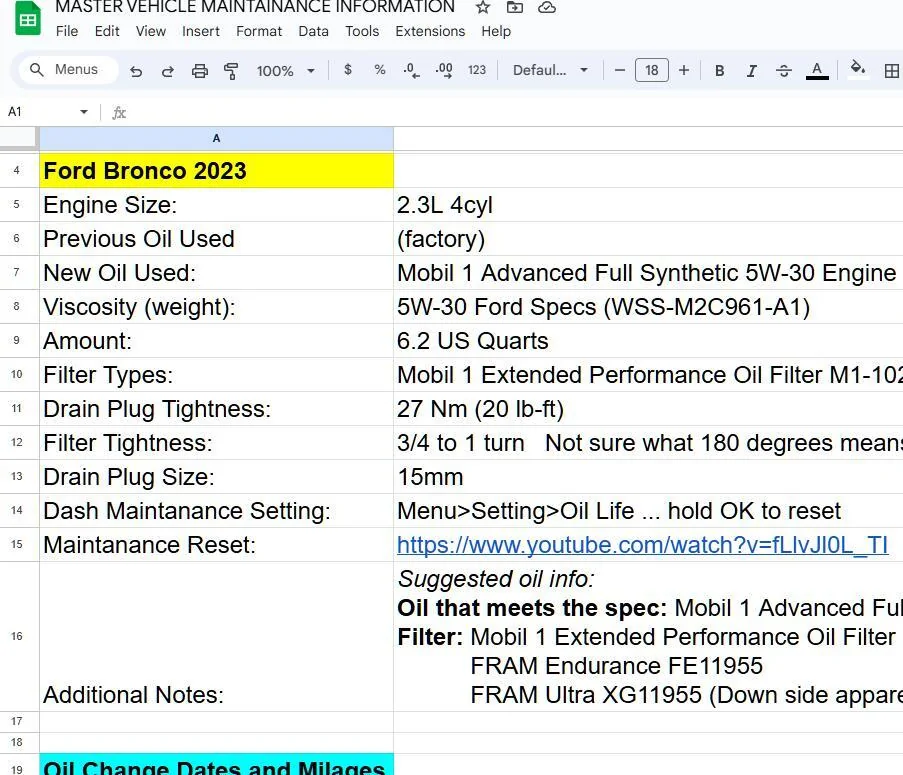Open the File menu
The height and width of the screenshot is (775, 903).
click(x=67, y=31)
